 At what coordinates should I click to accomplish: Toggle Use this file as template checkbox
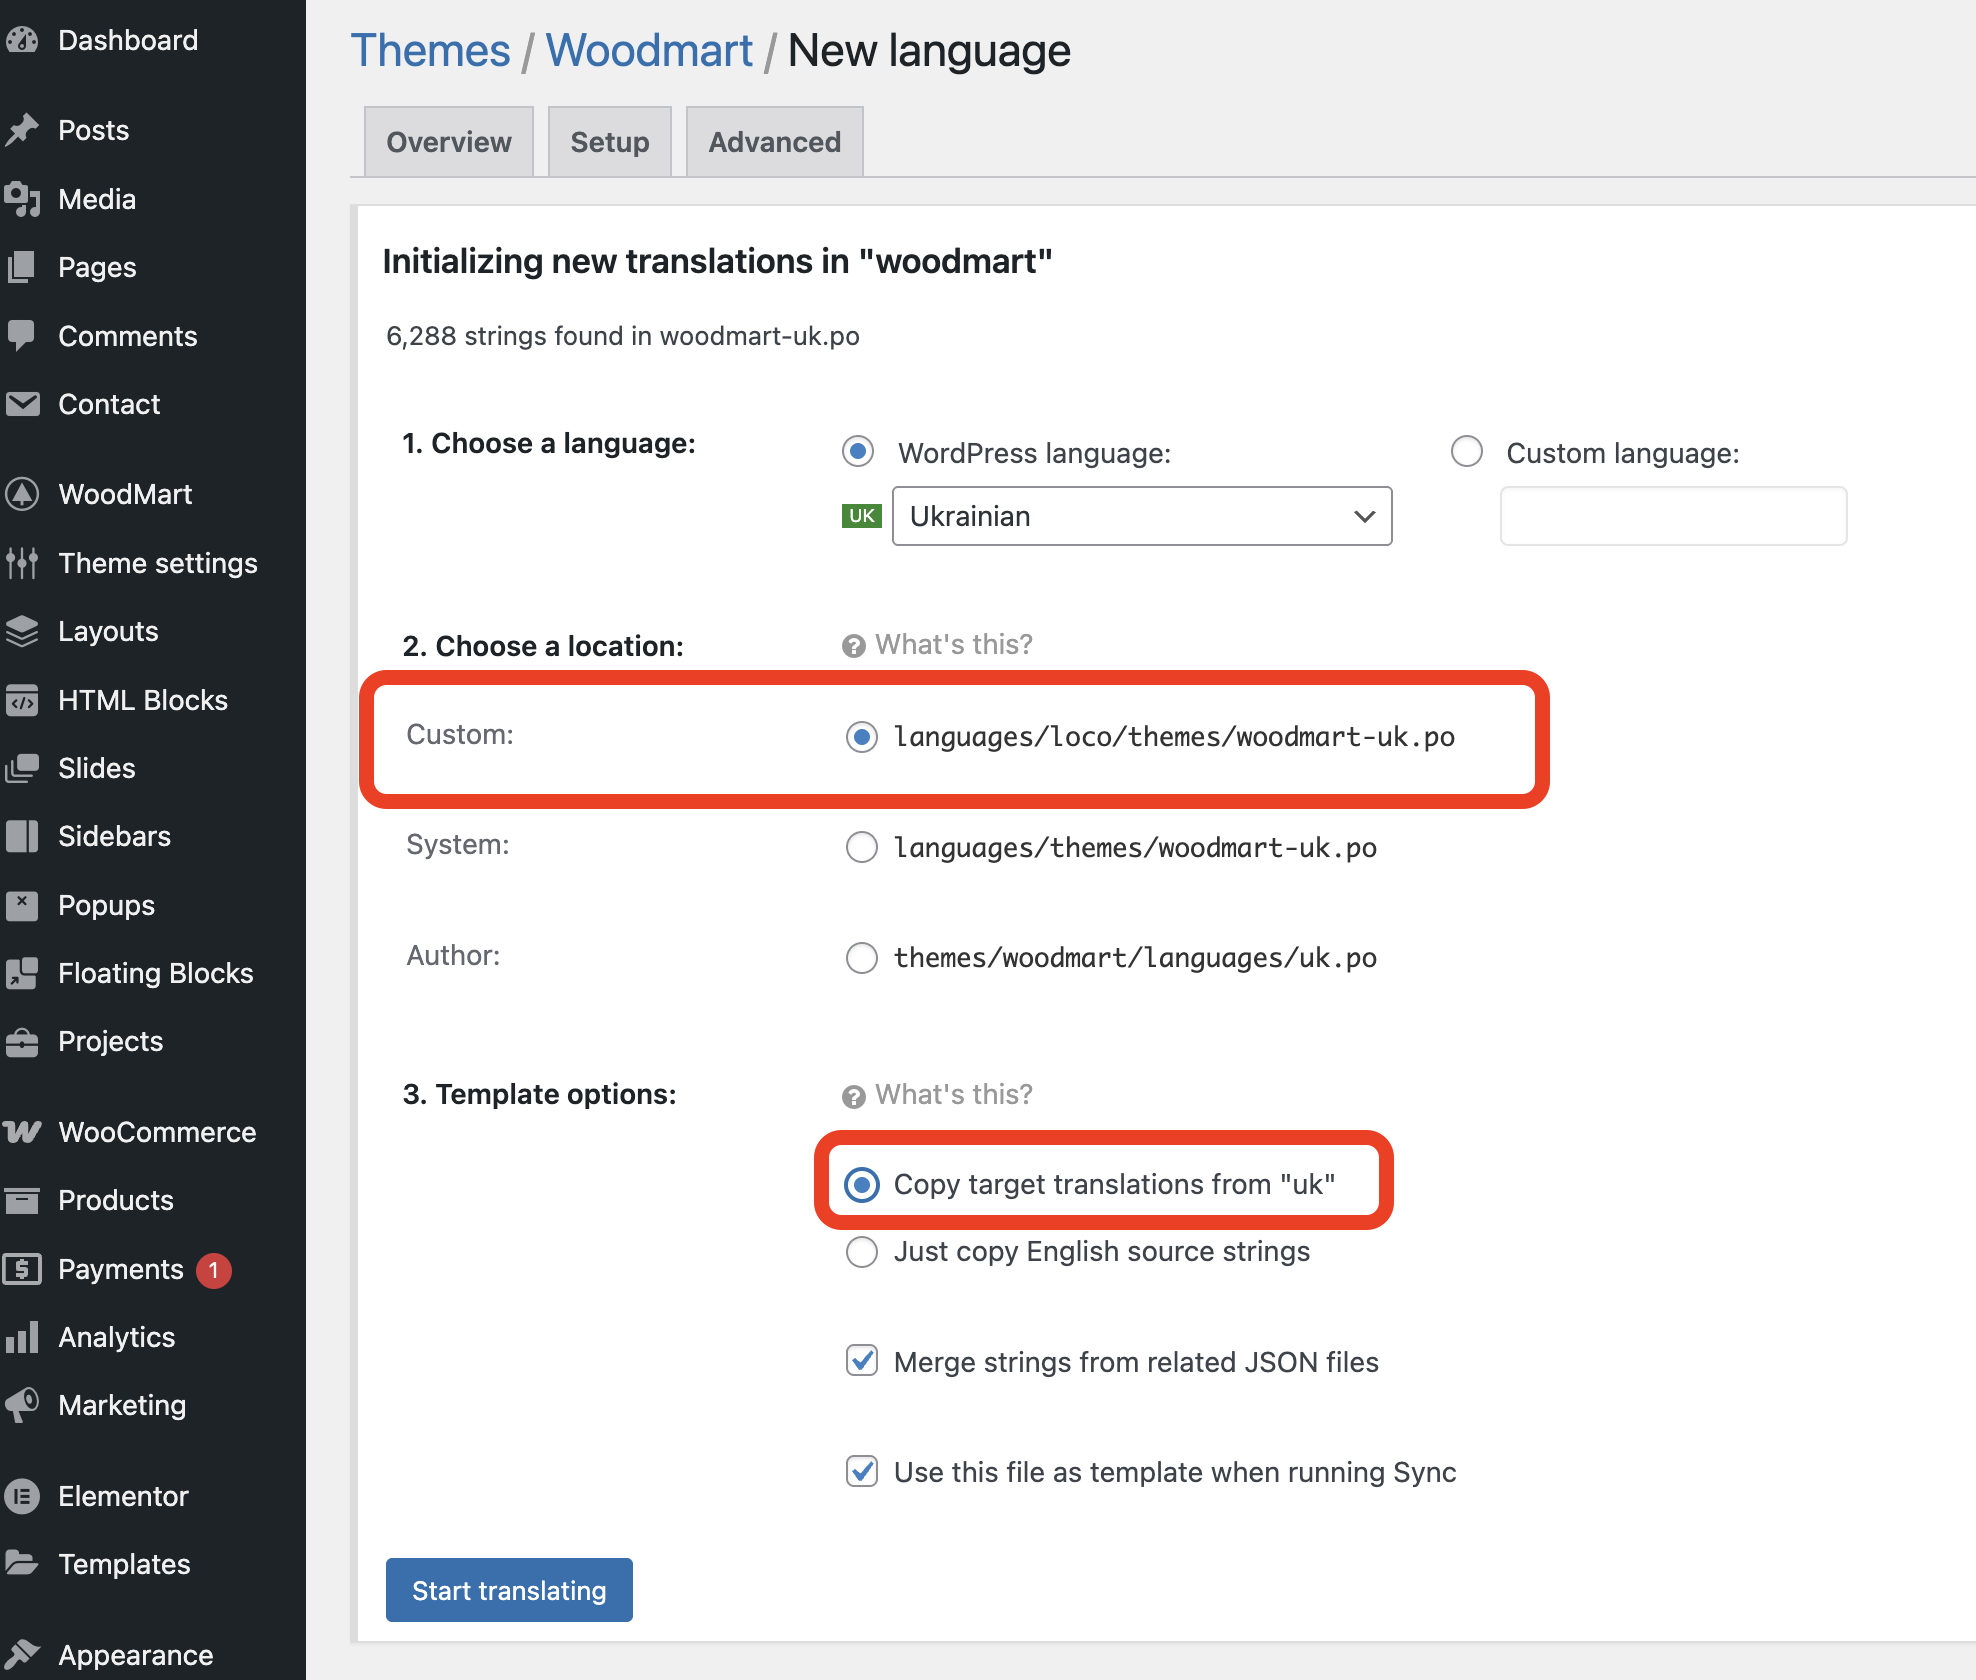pyautogui.click(x=862, y=1471)
